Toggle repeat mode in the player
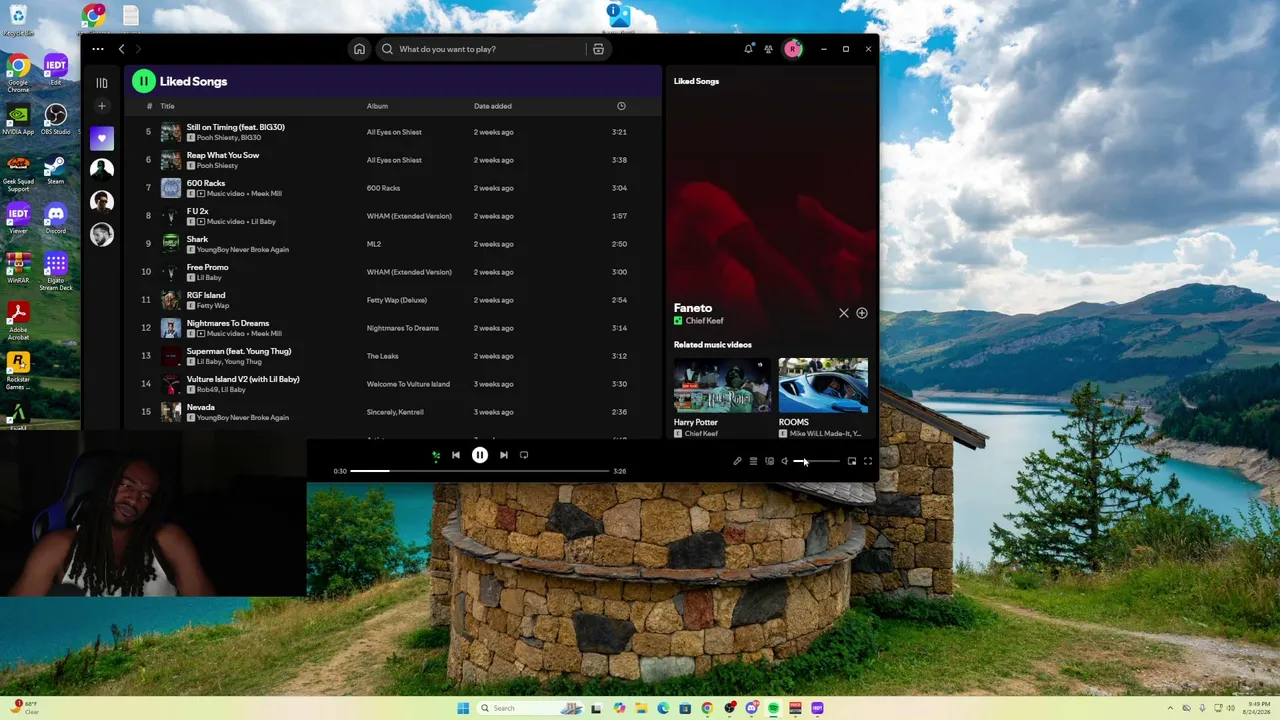 click(524, 455)
